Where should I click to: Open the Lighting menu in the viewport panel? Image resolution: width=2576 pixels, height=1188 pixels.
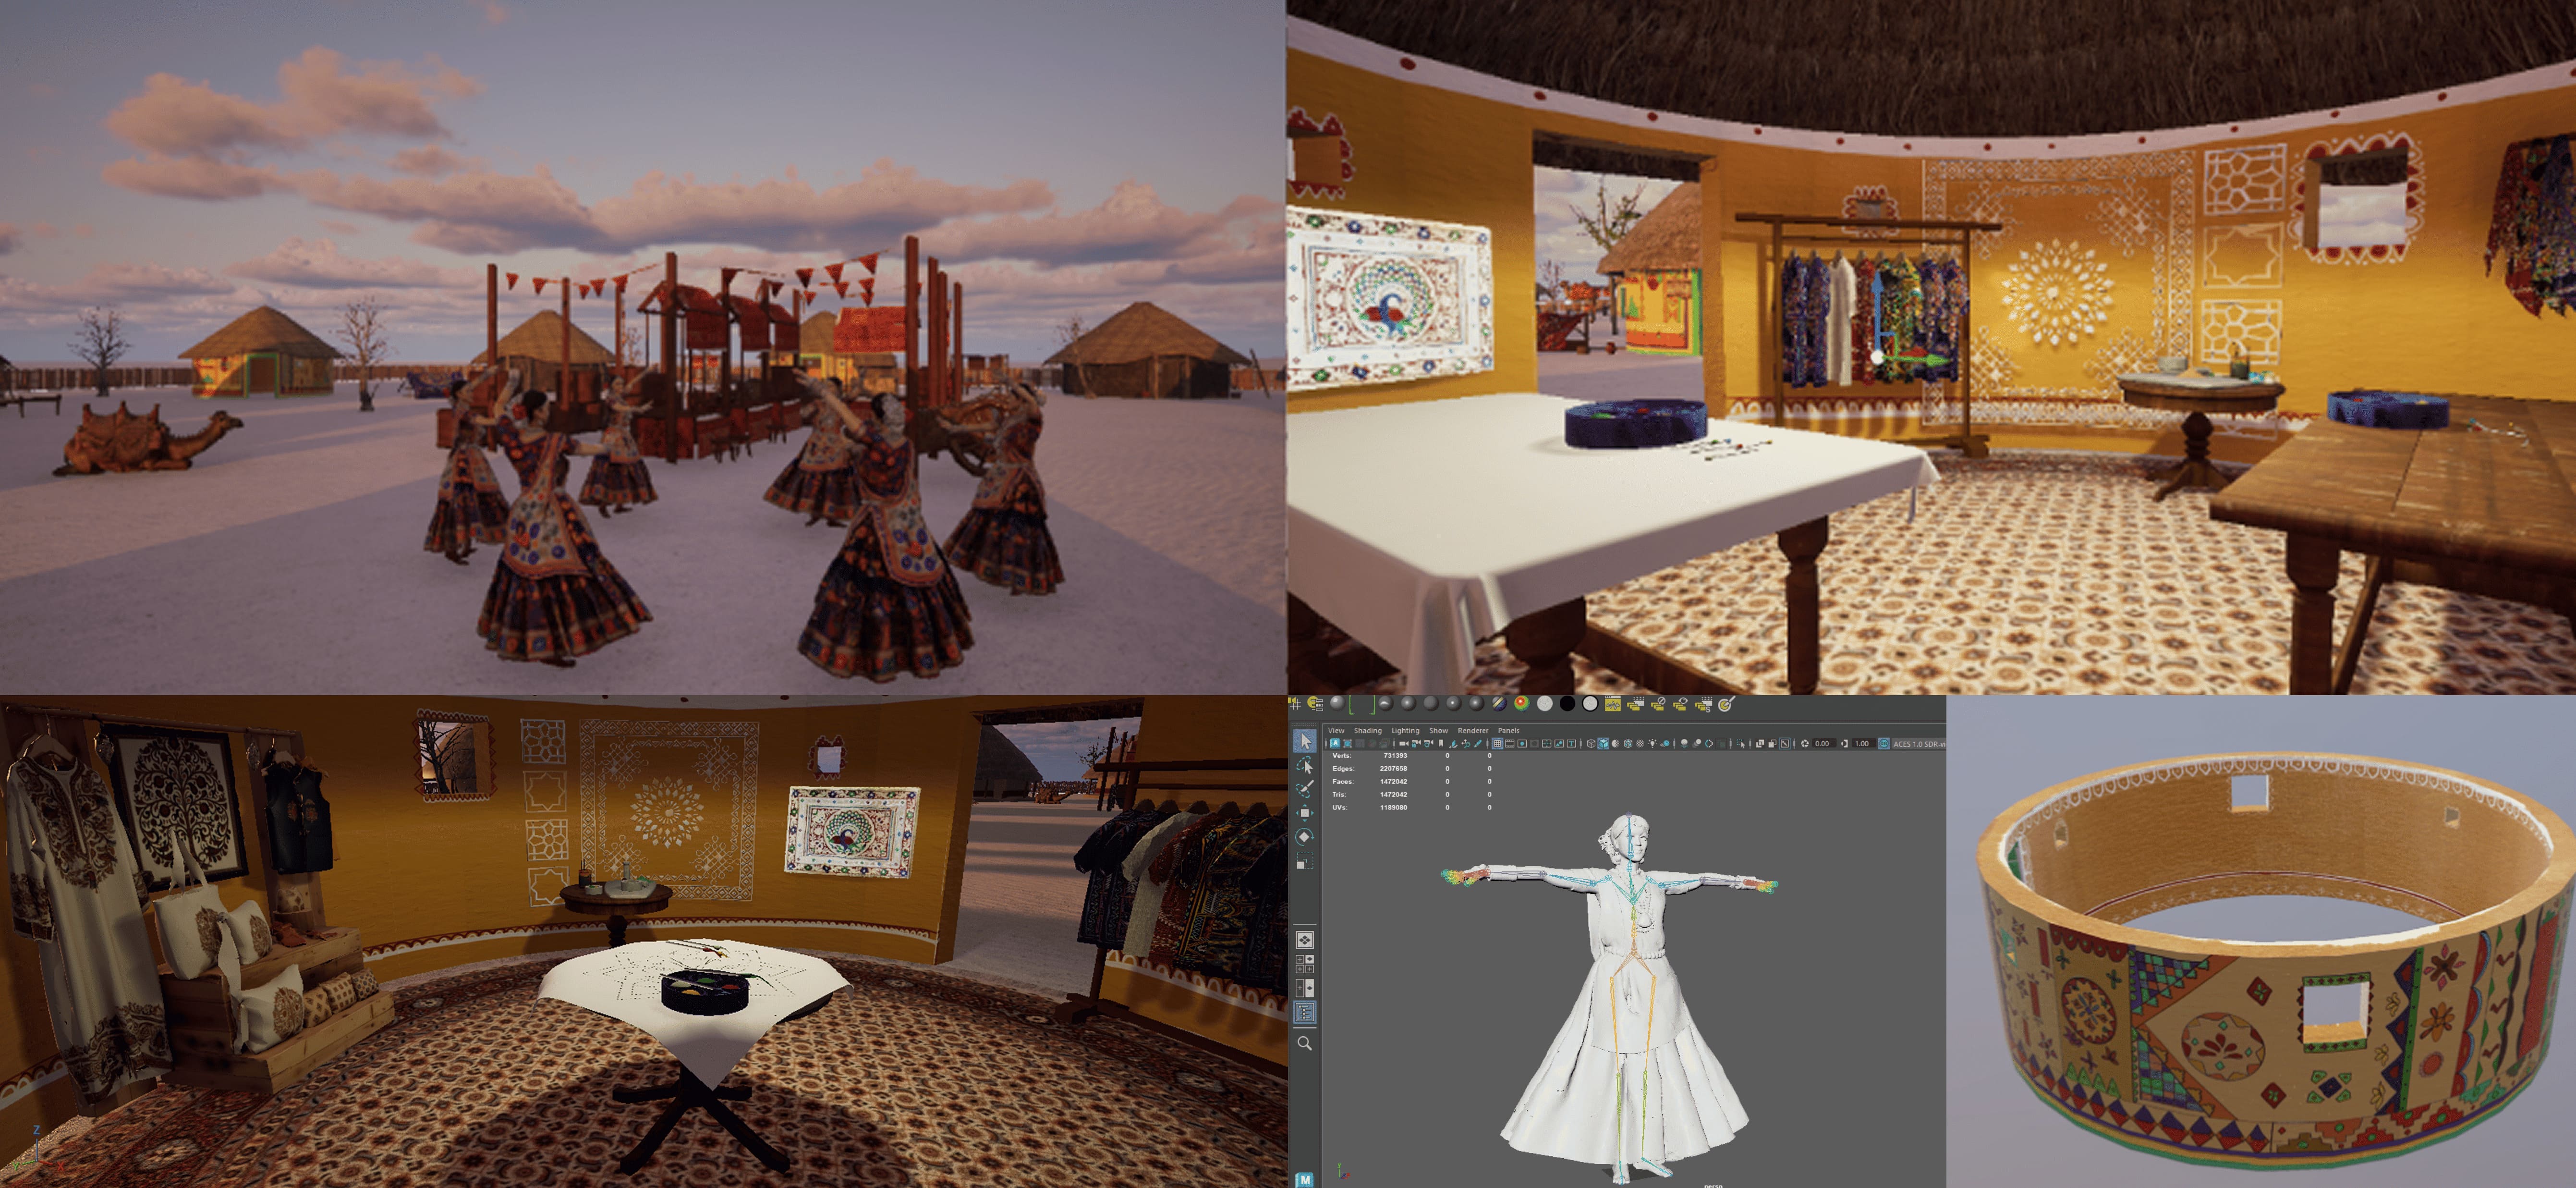pyautogui.click(x=1405, y=730)
